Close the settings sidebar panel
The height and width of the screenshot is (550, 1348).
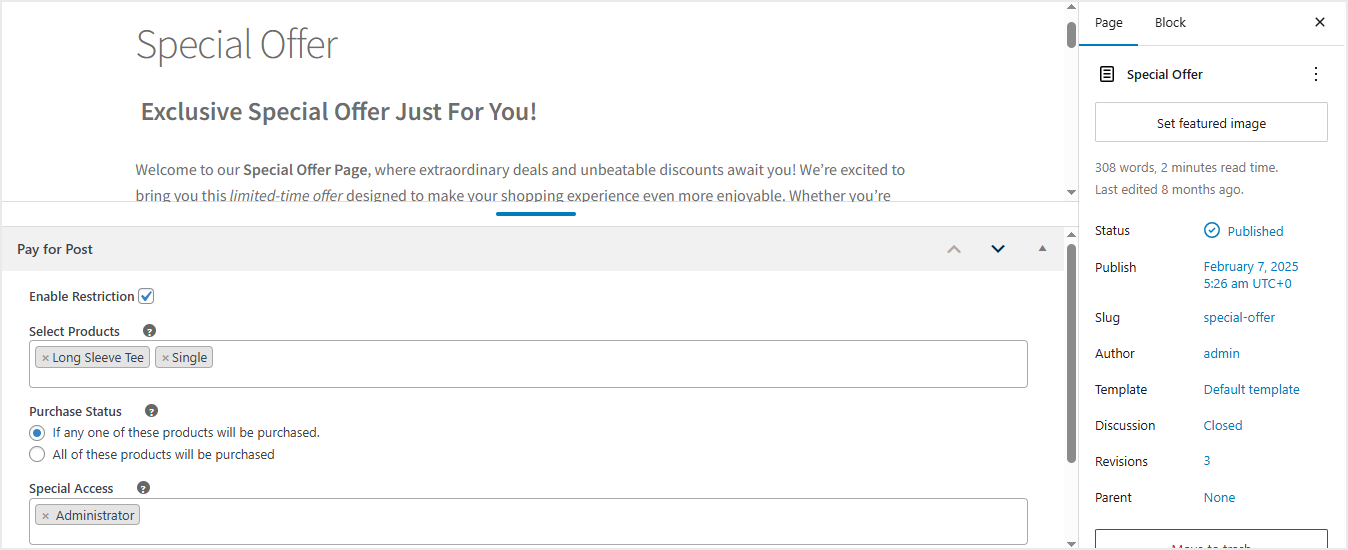1320,22
